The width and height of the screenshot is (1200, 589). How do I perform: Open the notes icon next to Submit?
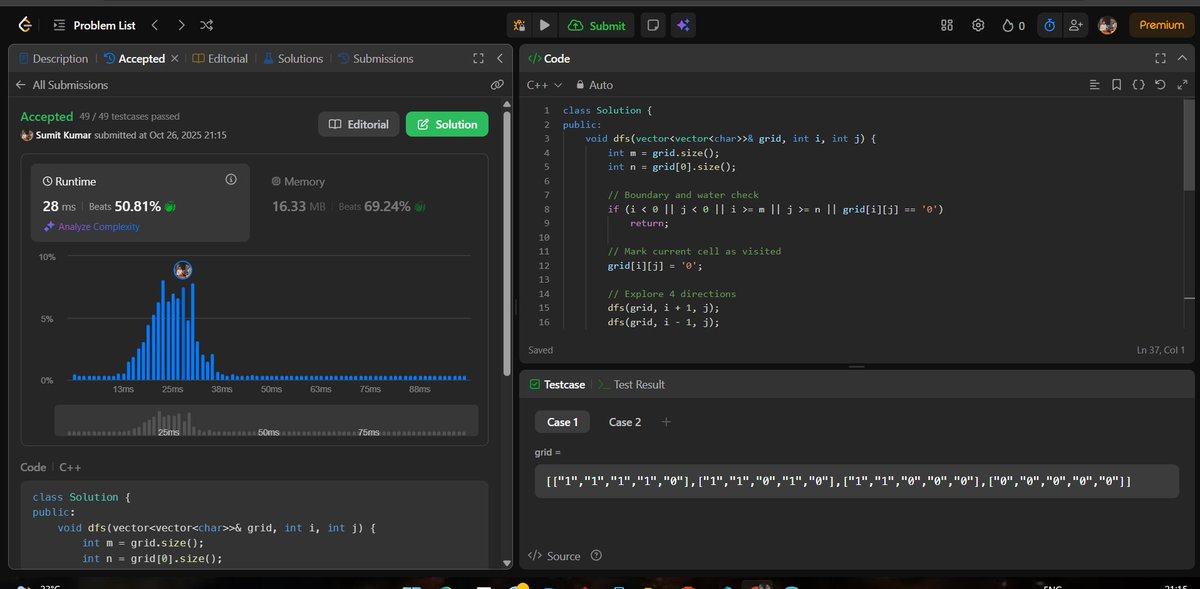pyautogui.click(x=652, y=25)
